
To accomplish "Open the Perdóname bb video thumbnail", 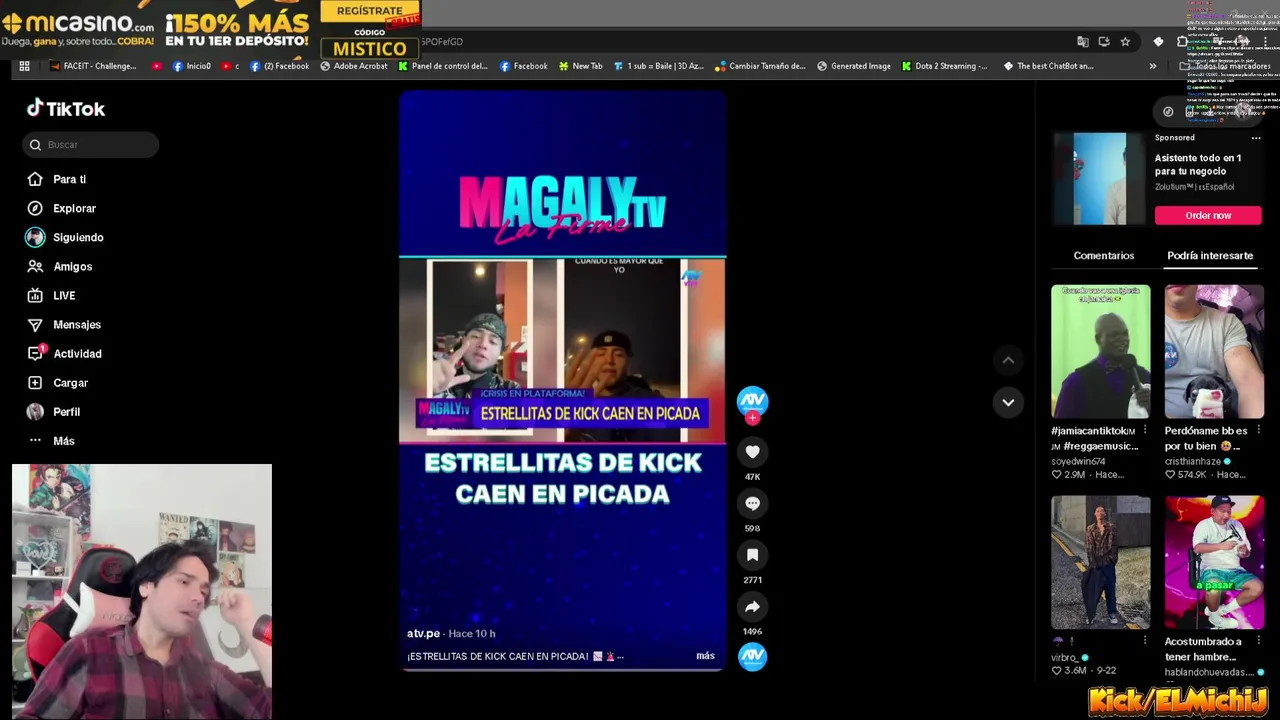I will (1214, 351).
